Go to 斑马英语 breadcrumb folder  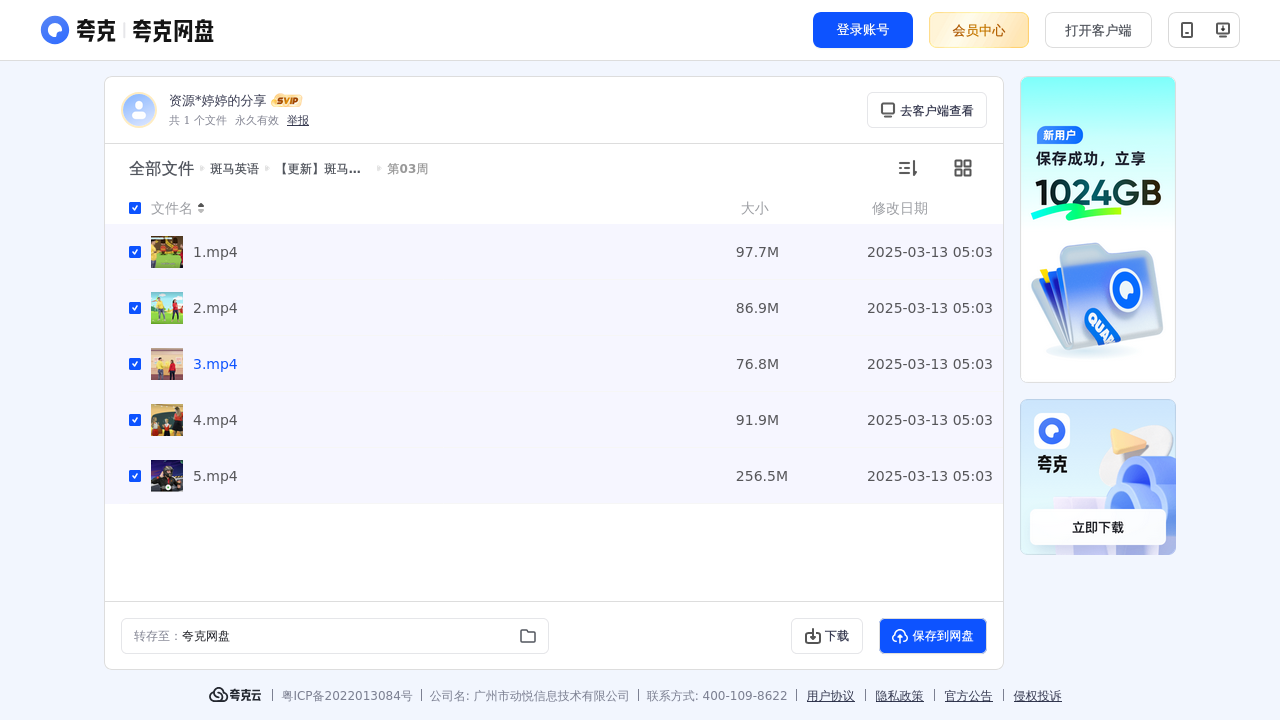click(x=234, y=169)
